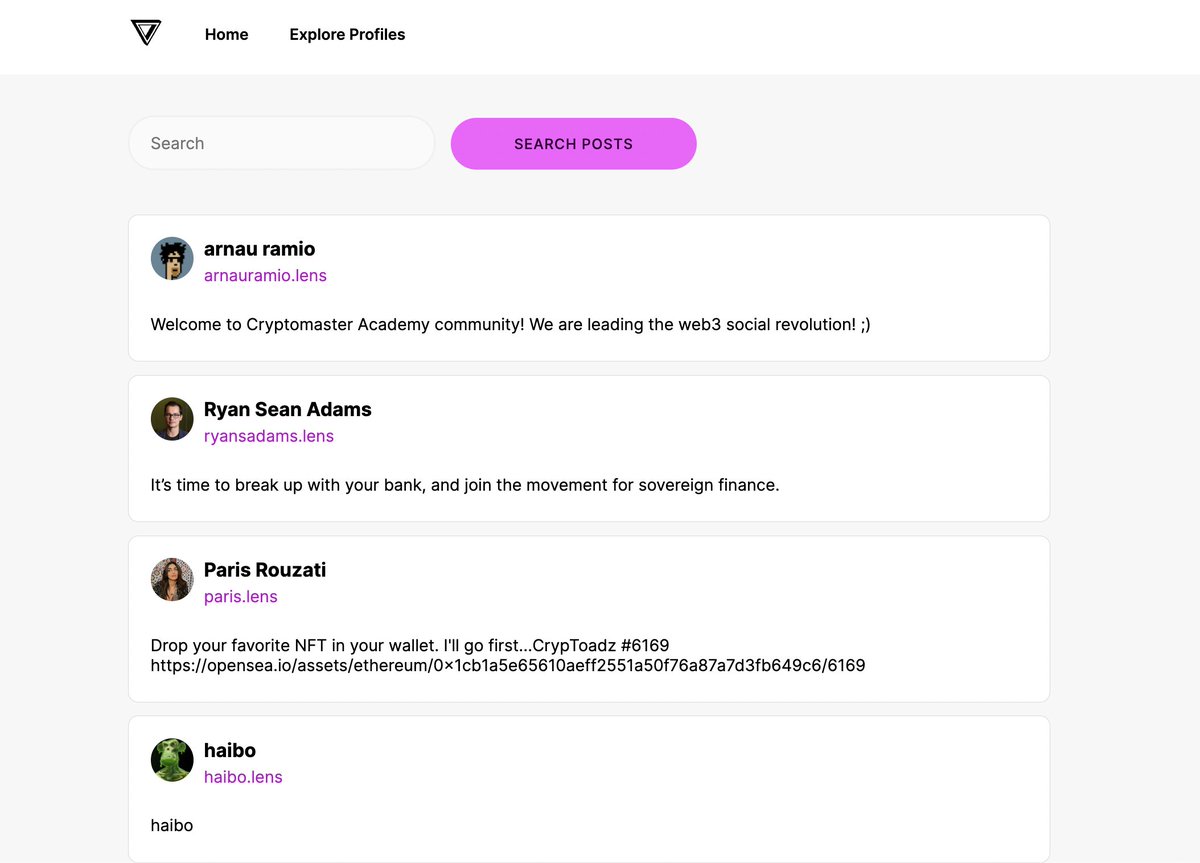Open the Explore Profiles page

[347, 34]
